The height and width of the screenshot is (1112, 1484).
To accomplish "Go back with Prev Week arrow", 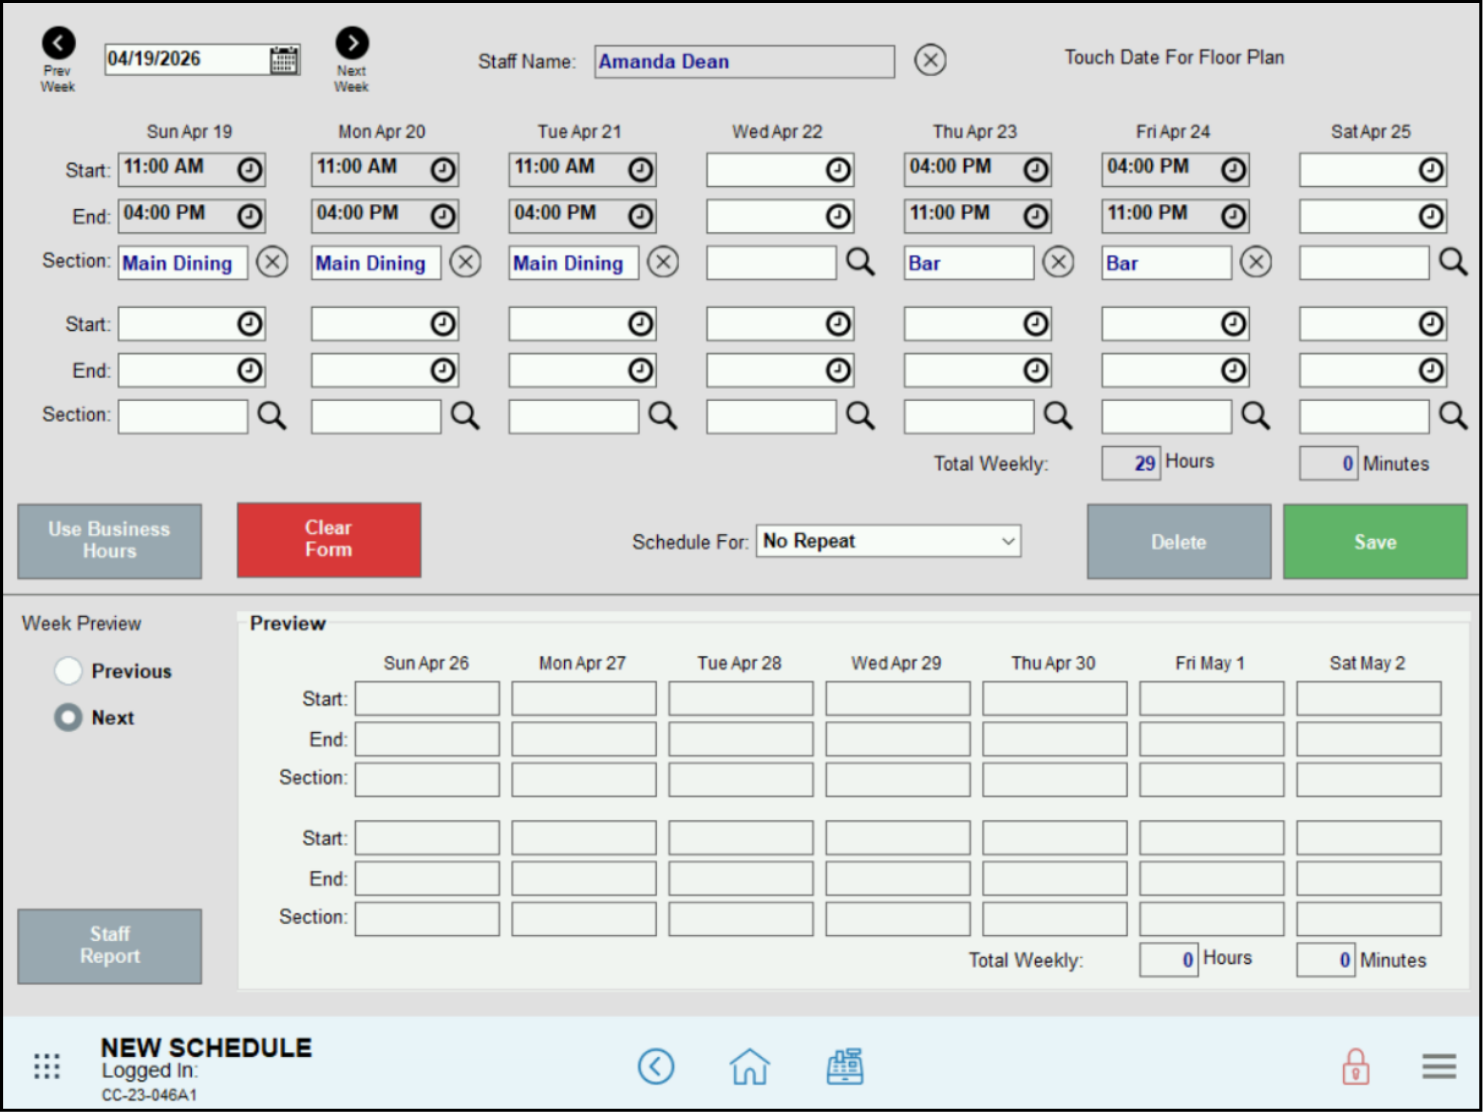I will point(57,42).
